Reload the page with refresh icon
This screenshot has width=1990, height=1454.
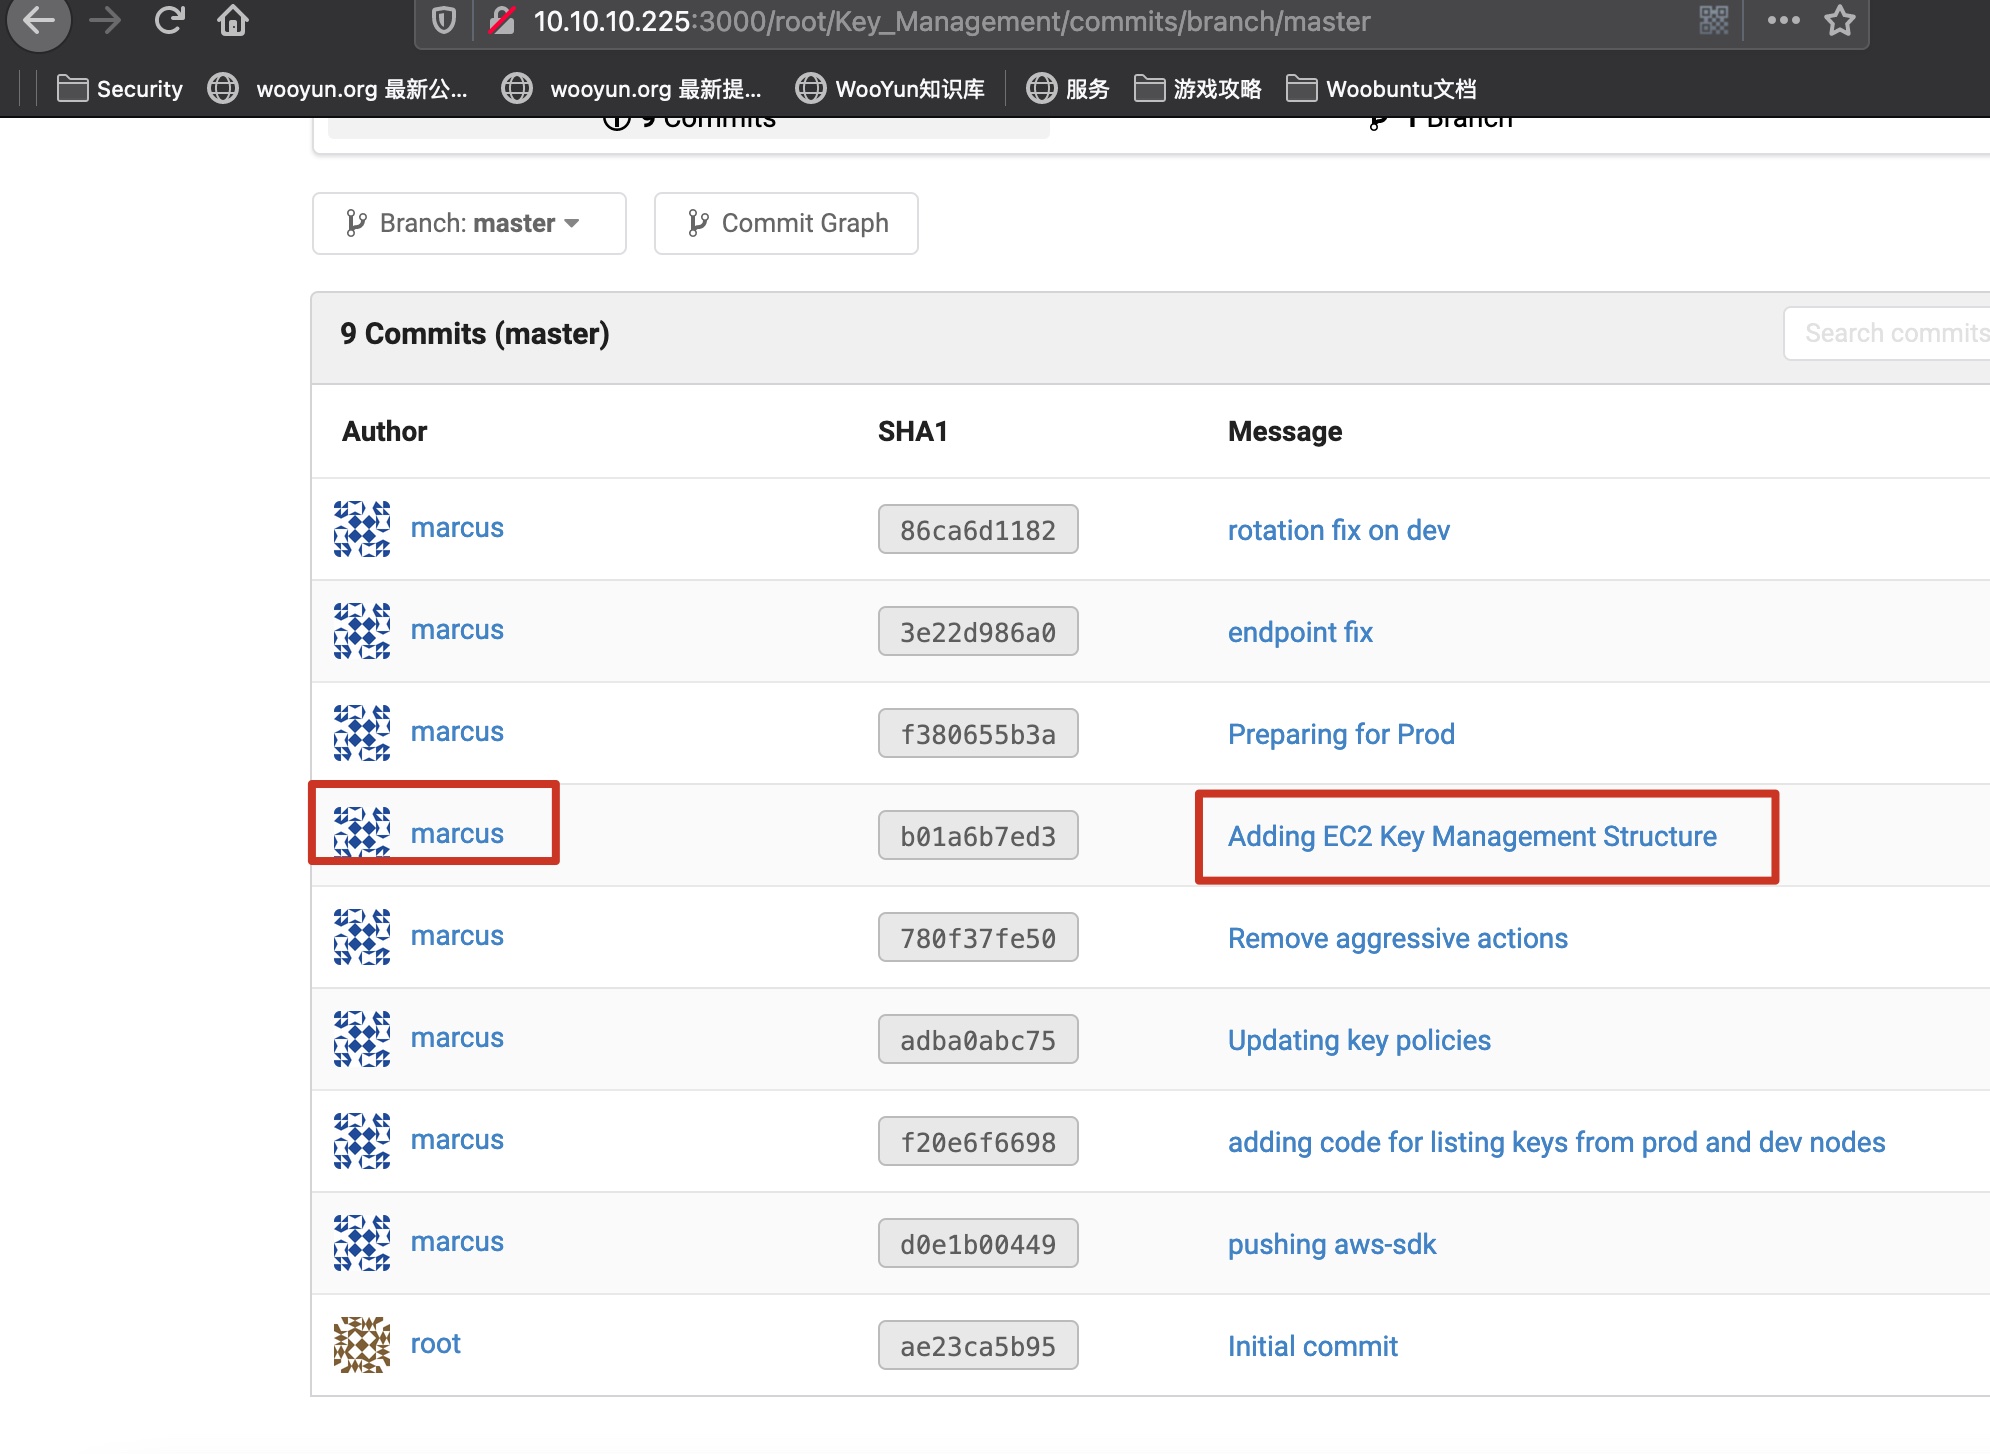pos(169,20)
